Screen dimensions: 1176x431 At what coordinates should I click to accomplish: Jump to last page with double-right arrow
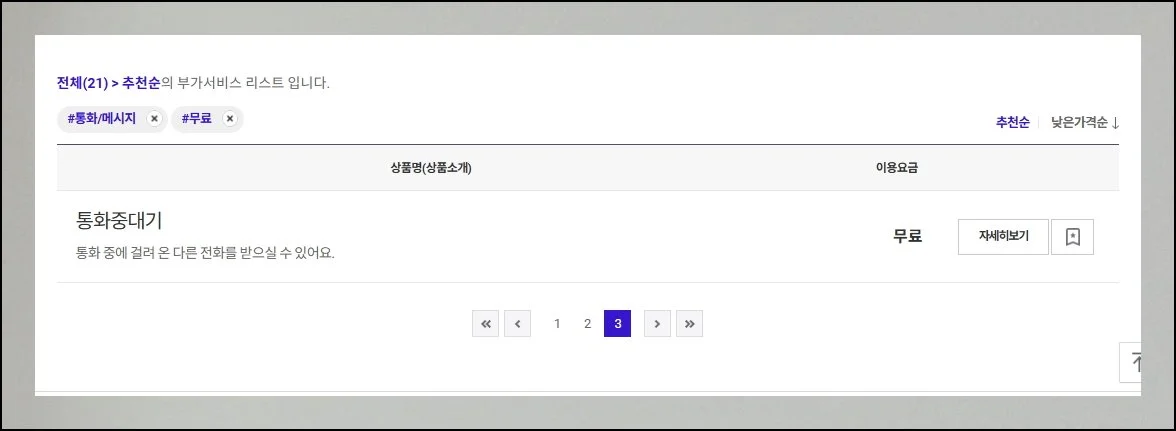pos(689,324)
